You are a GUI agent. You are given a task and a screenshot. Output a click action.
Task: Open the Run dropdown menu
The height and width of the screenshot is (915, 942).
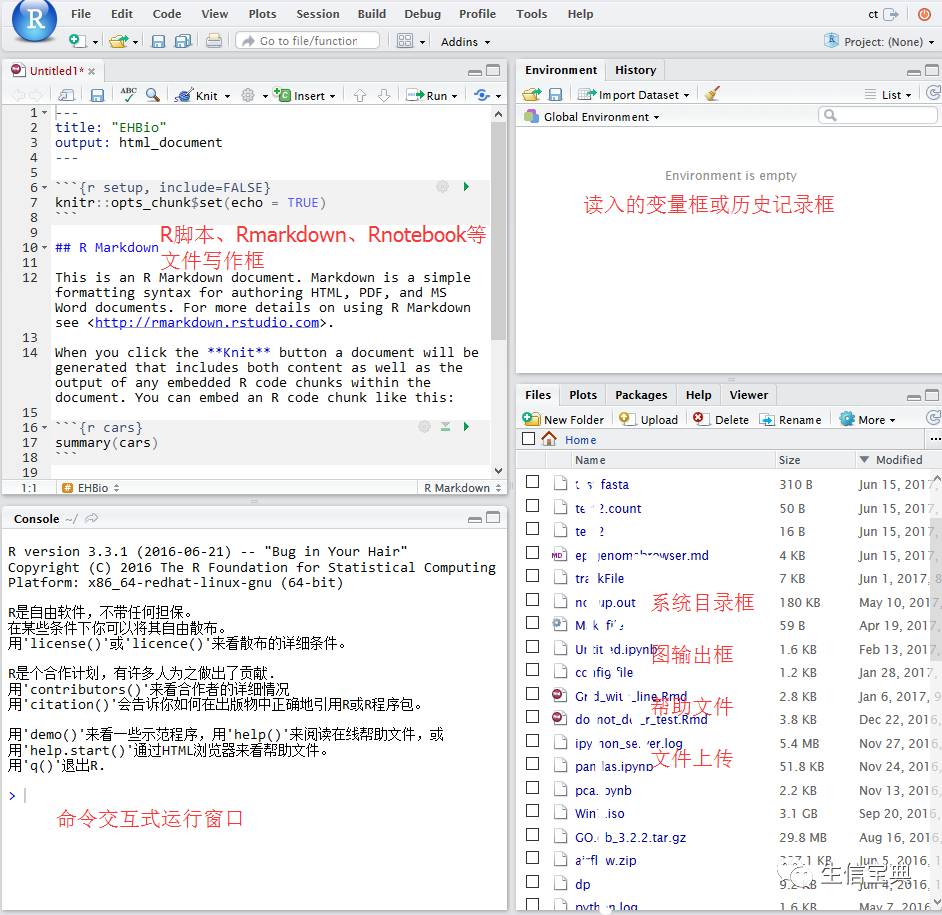click(x=454, y=96)
